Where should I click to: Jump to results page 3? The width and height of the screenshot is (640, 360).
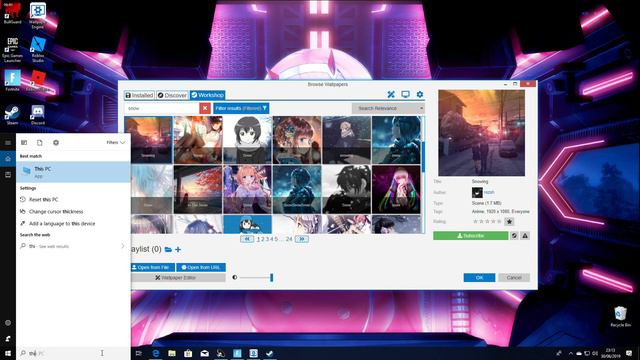(x=267, y=239)
